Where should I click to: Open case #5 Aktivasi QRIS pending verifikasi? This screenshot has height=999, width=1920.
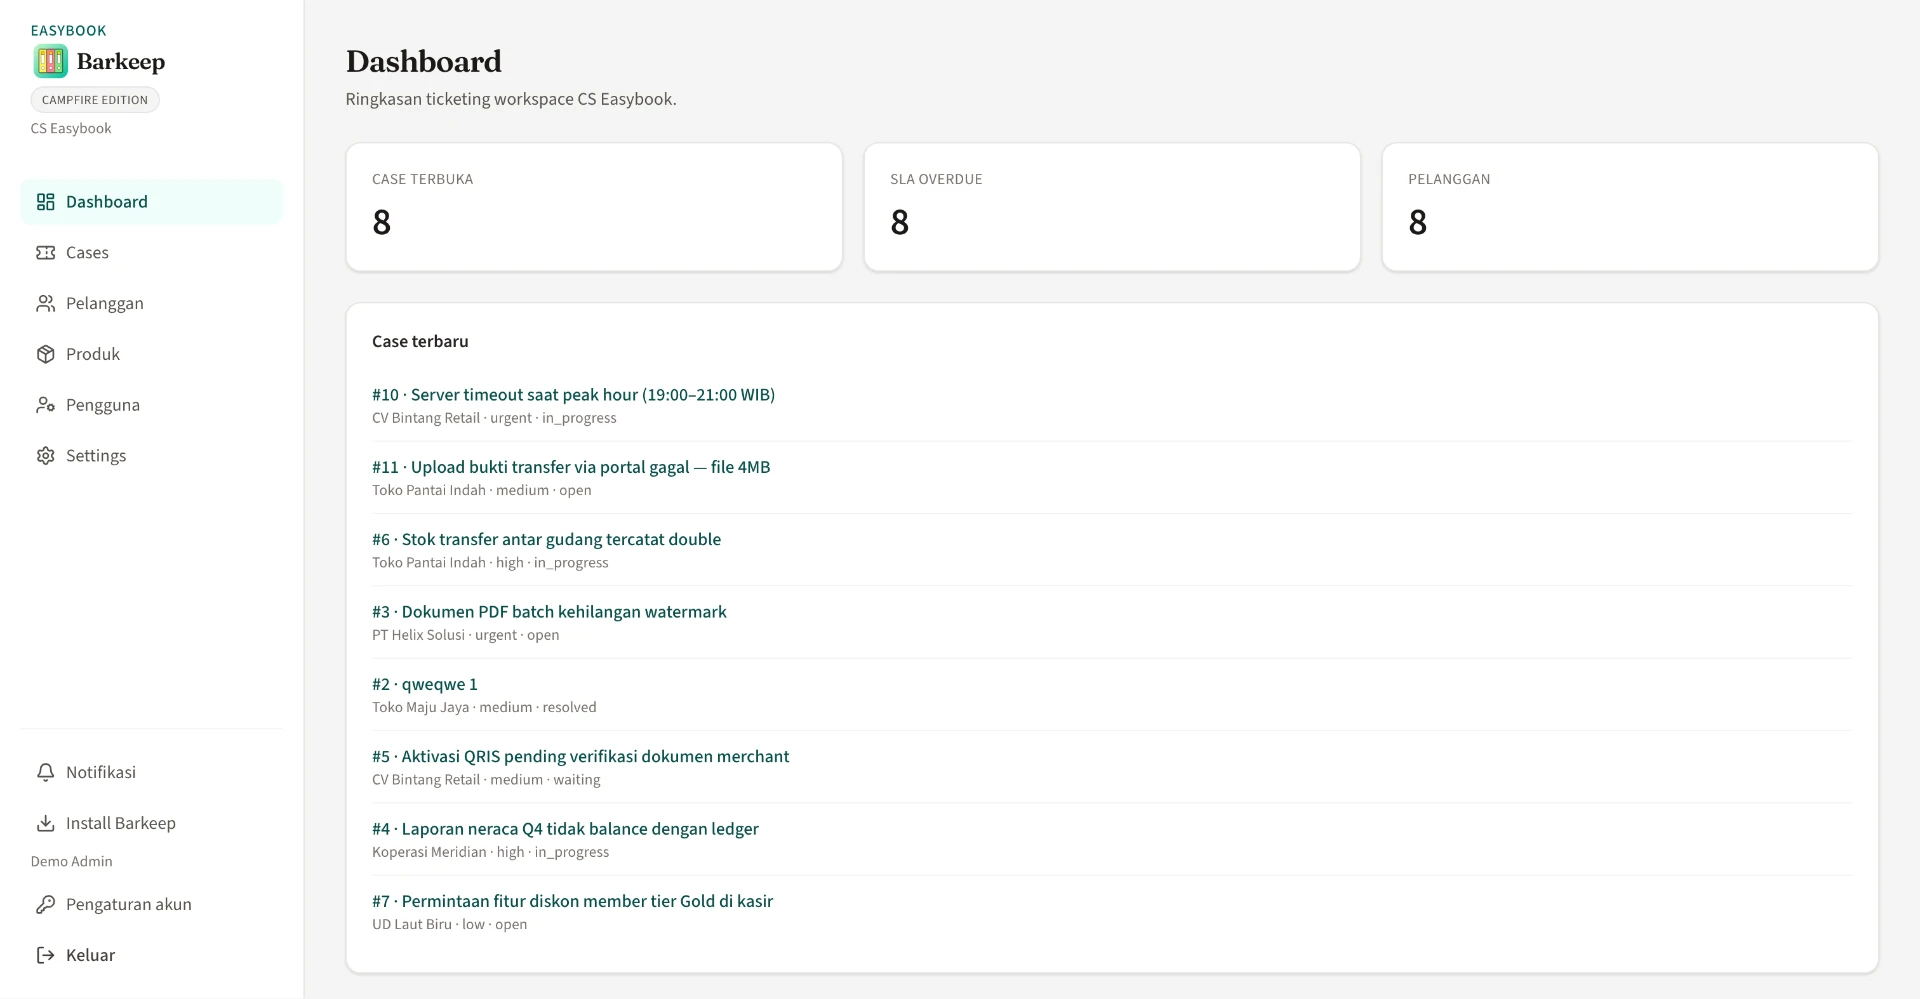coord(580,756)
